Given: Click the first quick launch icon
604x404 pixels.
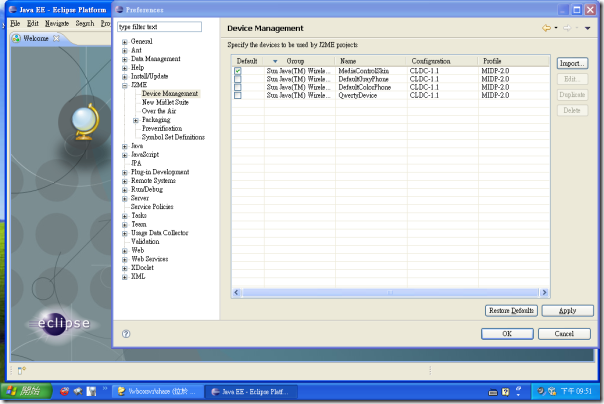Looking at the screenshot, I should (x=64, y=391).
